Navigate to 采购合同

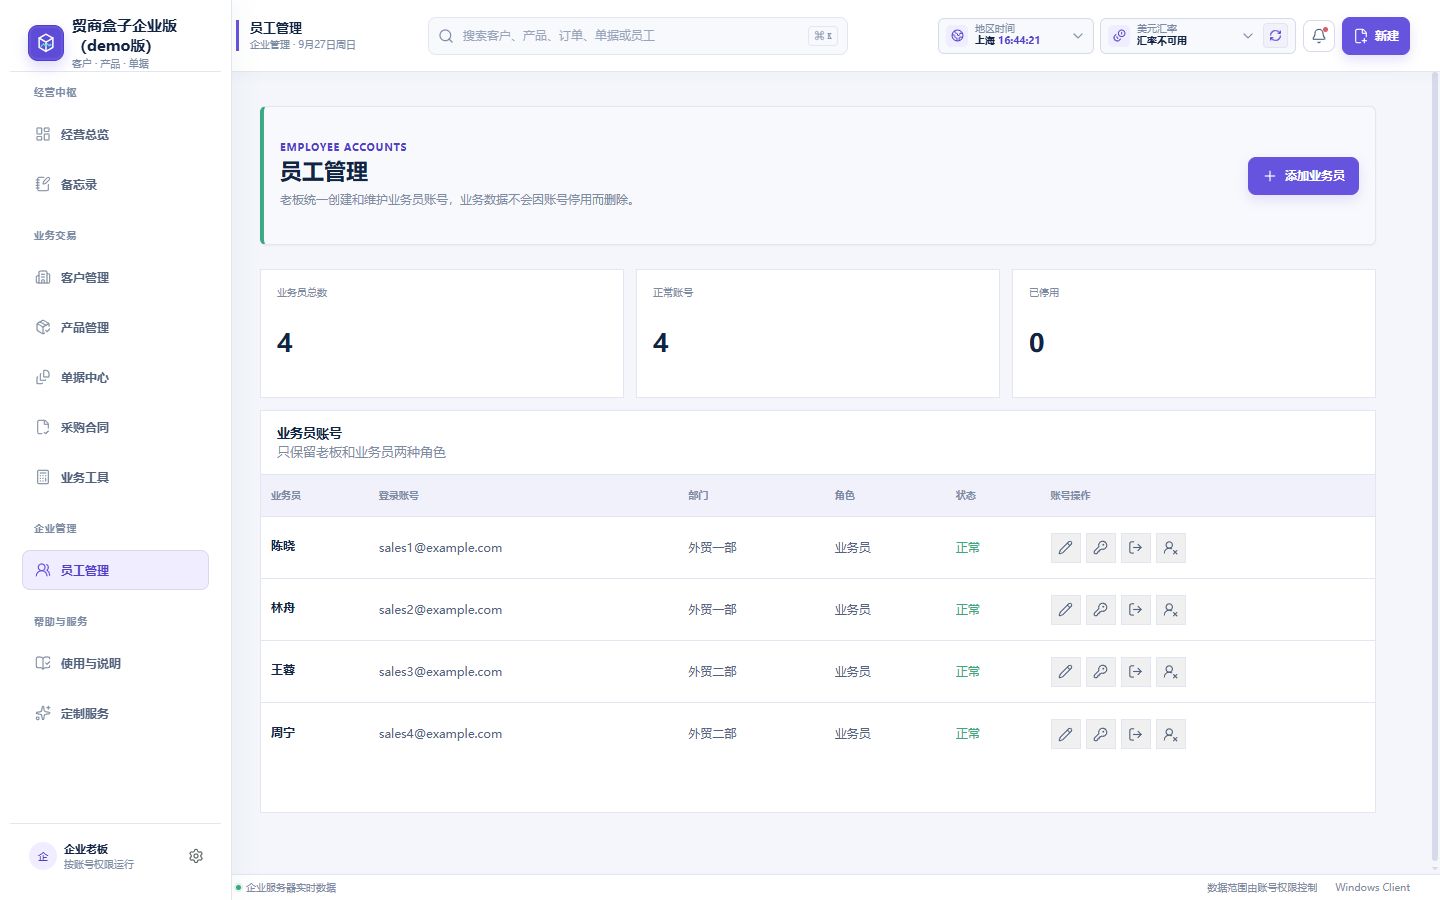point(115,427)
